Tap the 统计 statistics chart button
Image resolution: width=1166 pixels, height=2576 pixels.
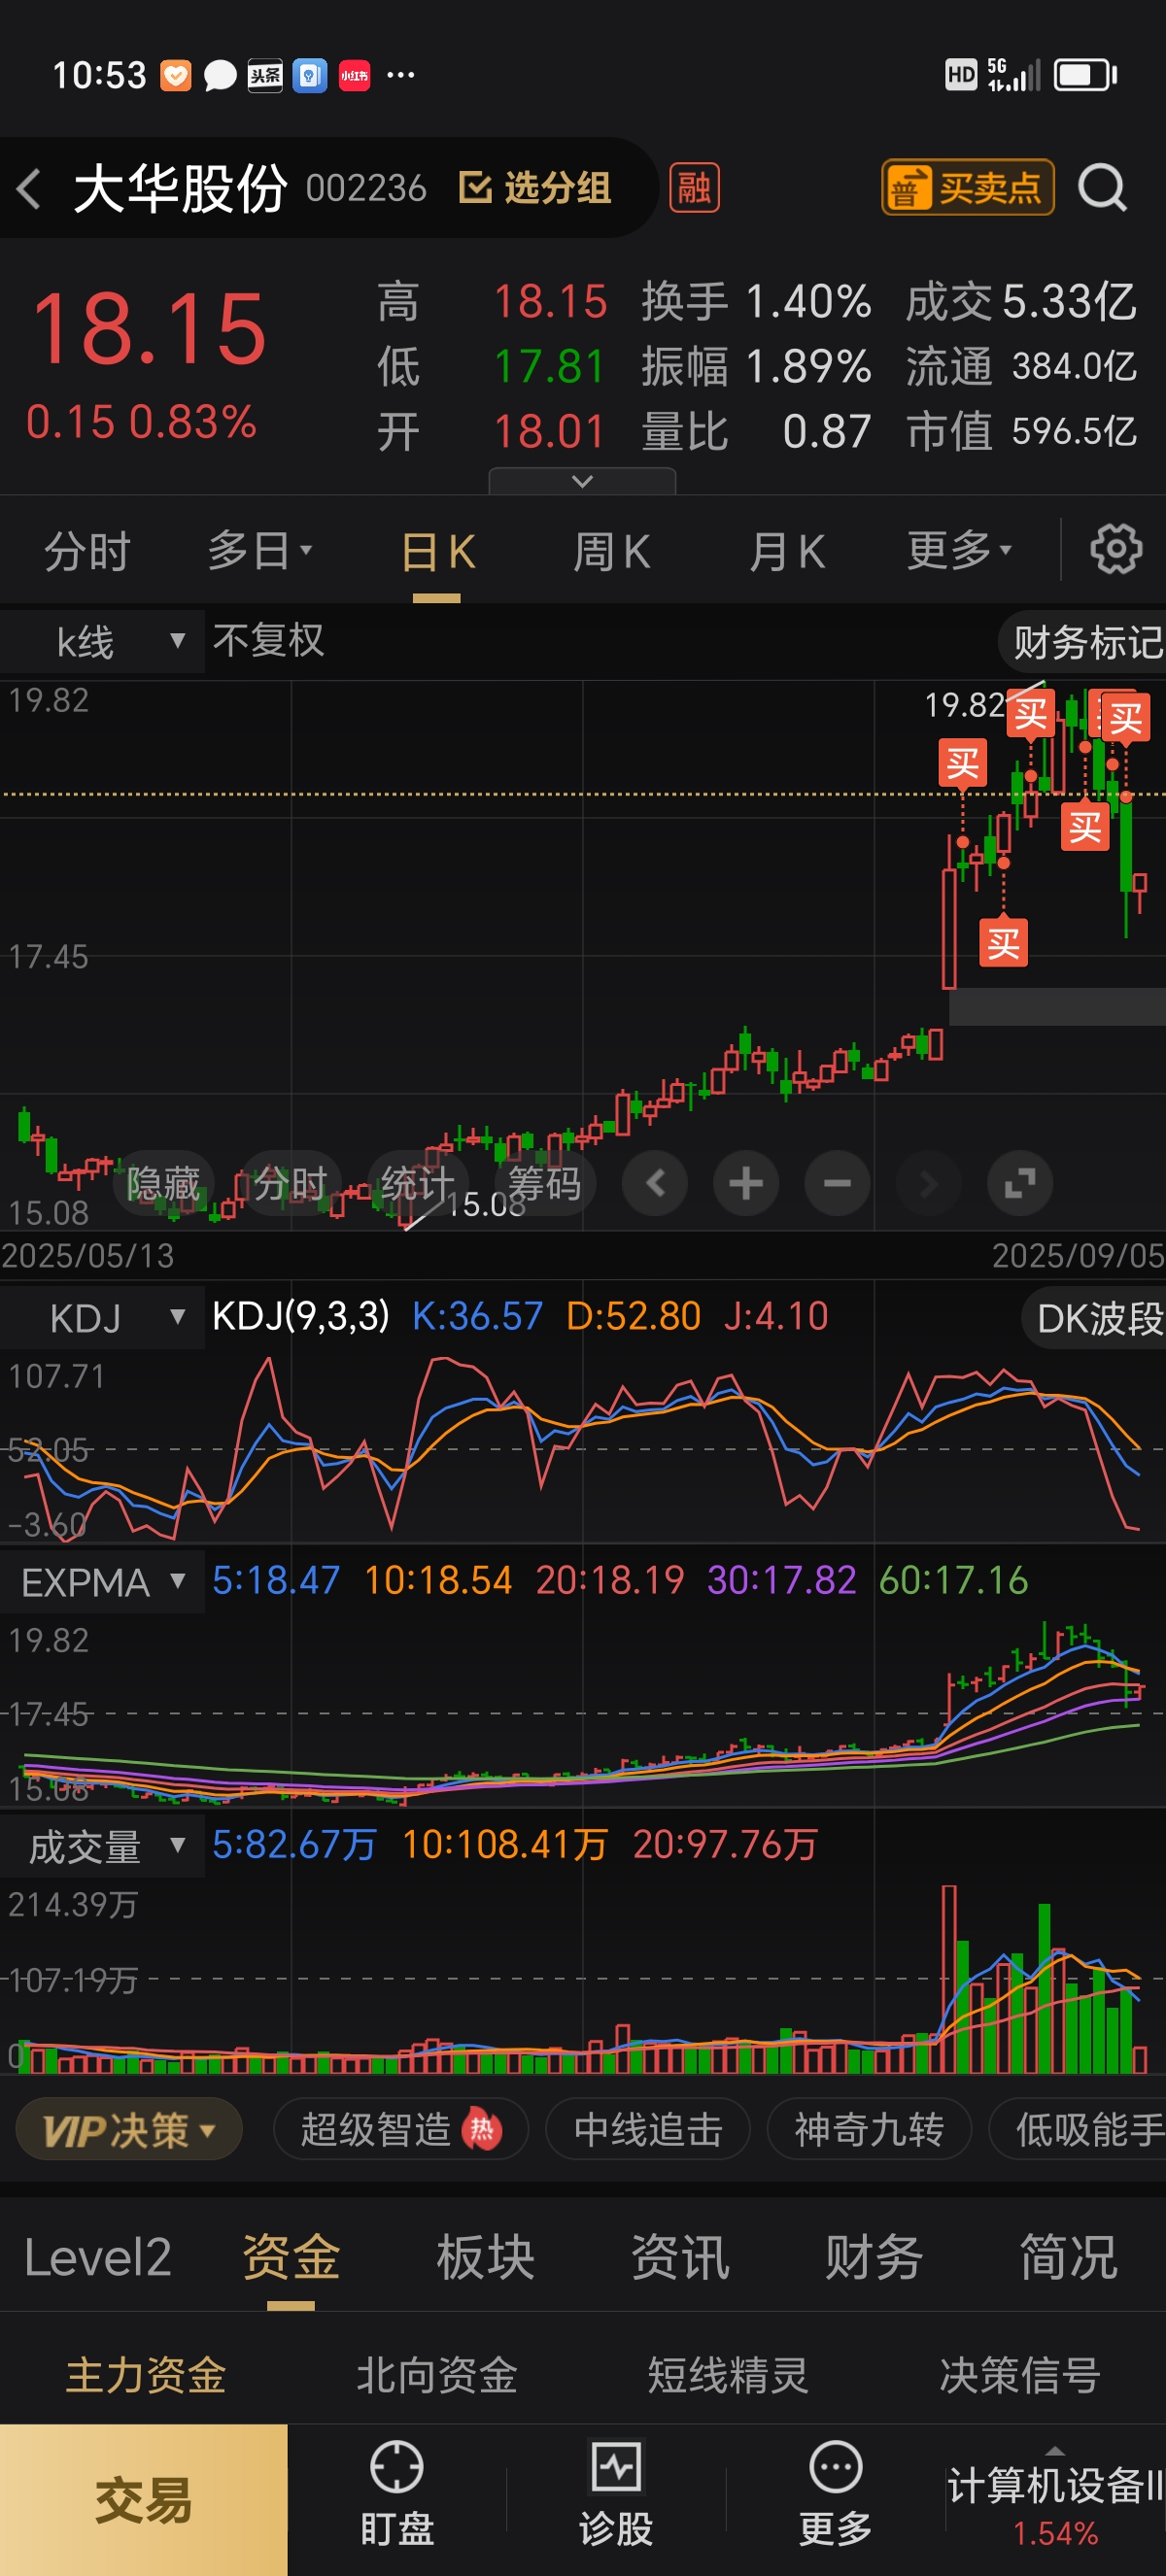point(418,1184)
